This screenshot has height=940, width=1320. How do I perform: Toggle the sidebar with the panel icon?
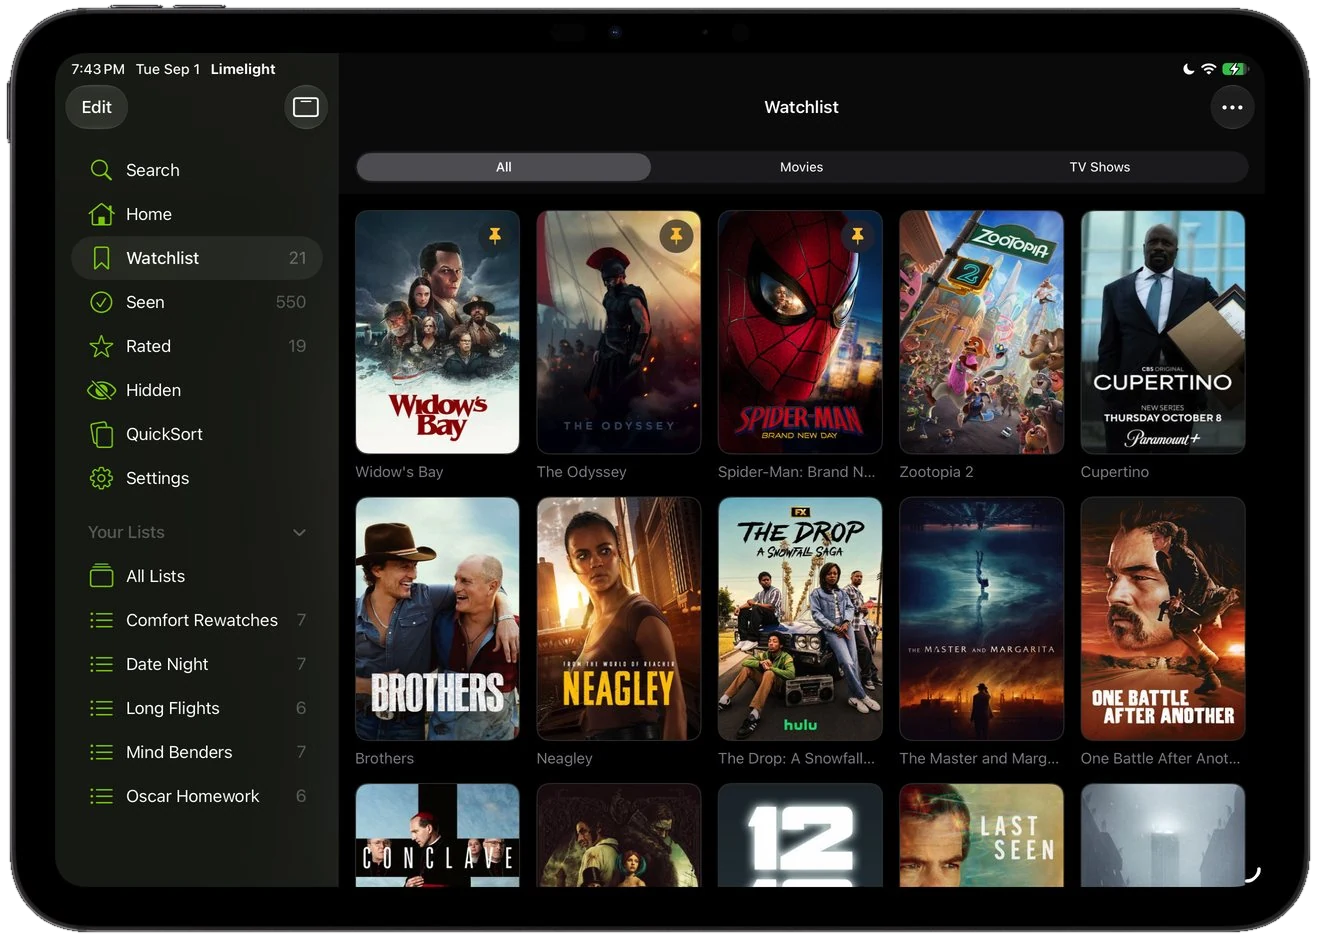pos(306,107)
